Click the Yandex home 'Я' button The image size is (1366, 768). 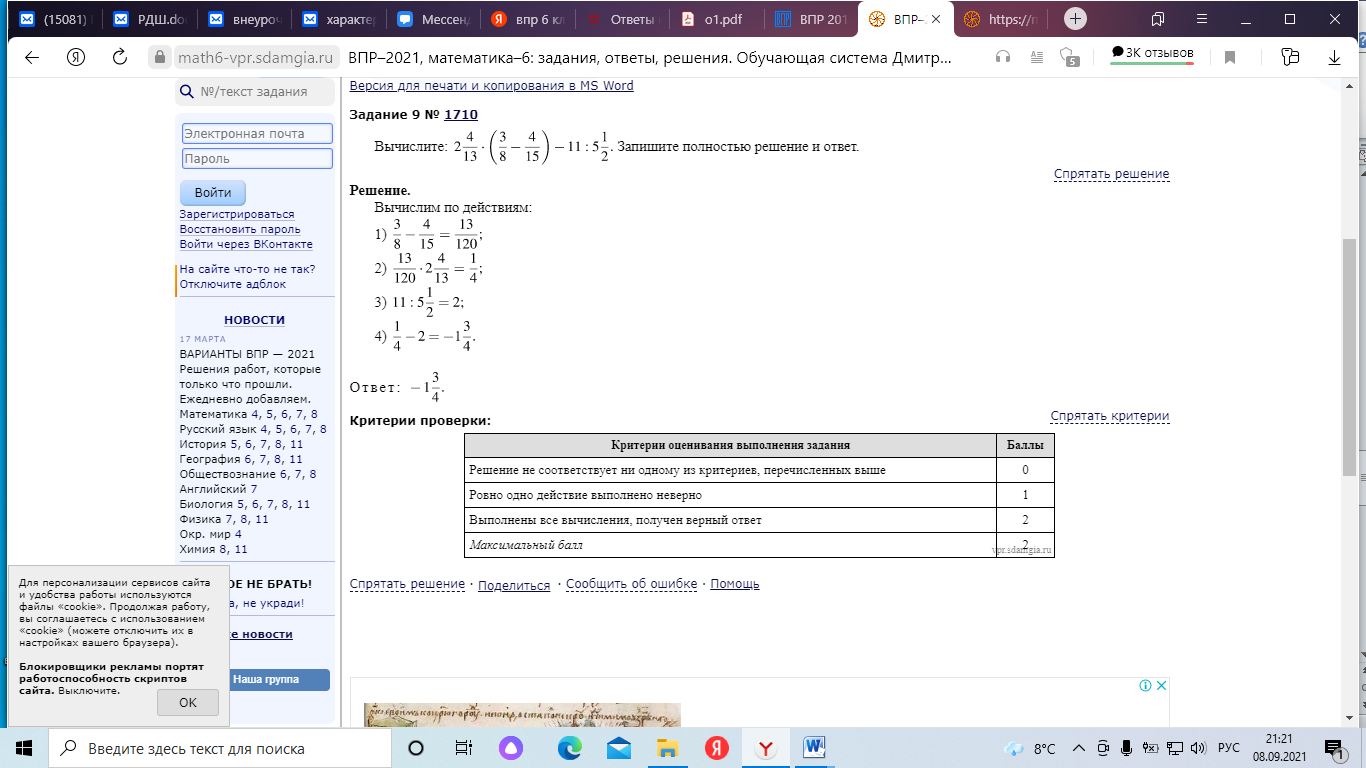tap(75, 57)
